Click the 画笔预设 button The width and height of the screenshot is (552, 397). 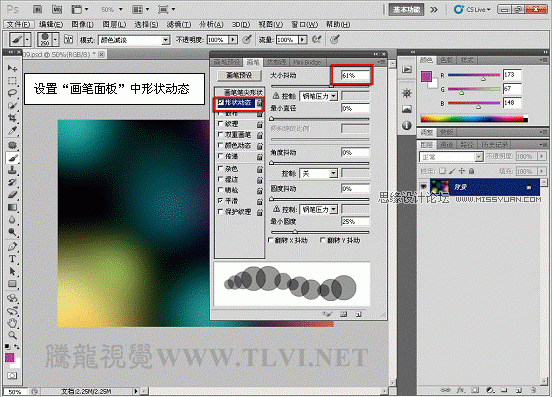(x=239, y=75)
